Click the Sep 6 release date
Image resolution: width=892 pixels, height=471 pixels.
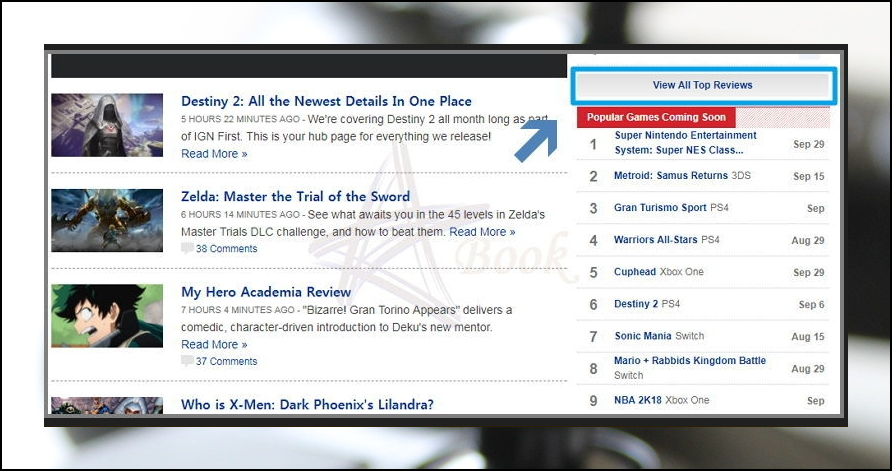tap(811, 304)
